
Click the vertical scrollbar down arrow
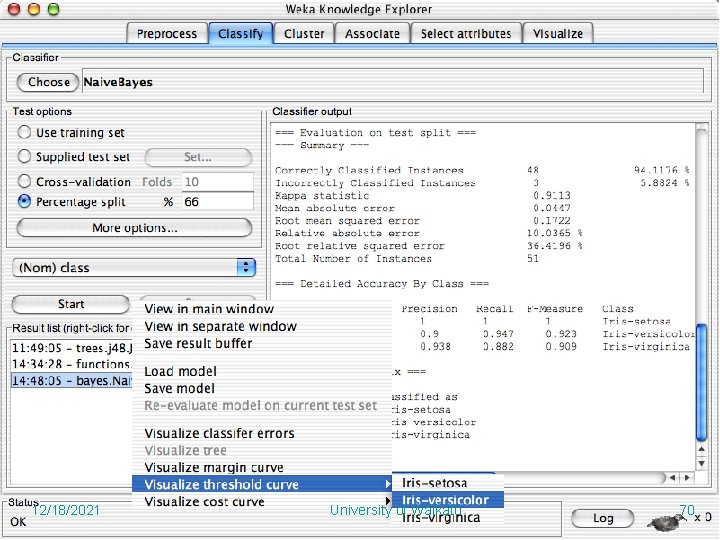[x=701, y=463]
